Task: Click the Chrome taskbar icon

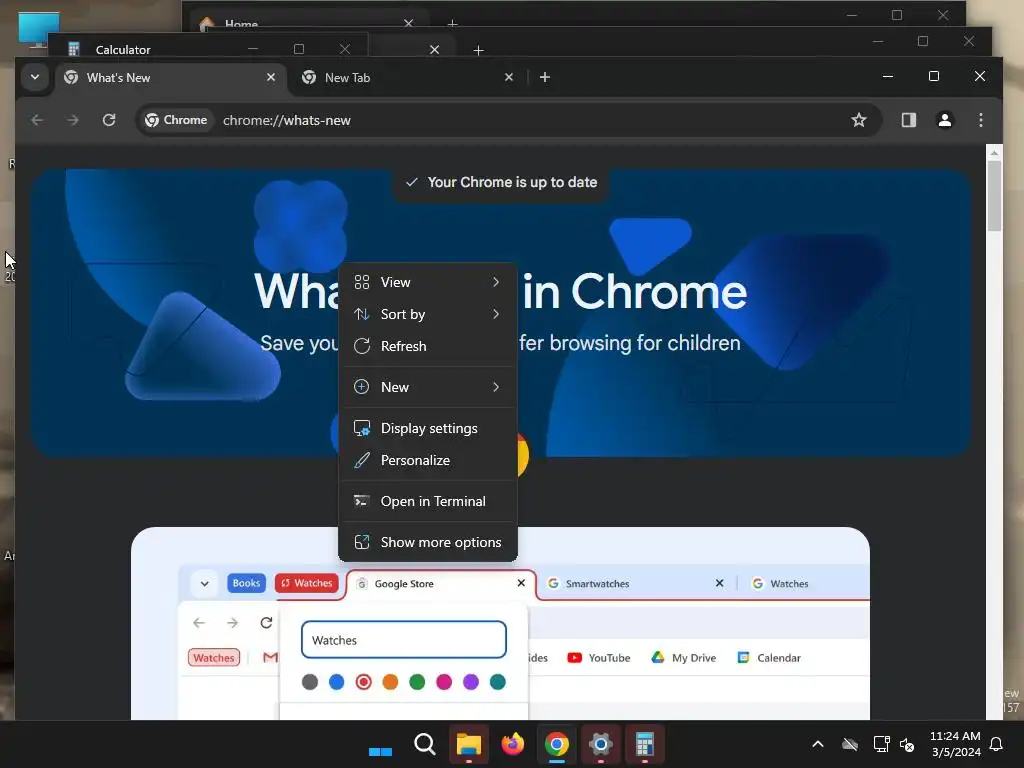Action: coord(556,744)
